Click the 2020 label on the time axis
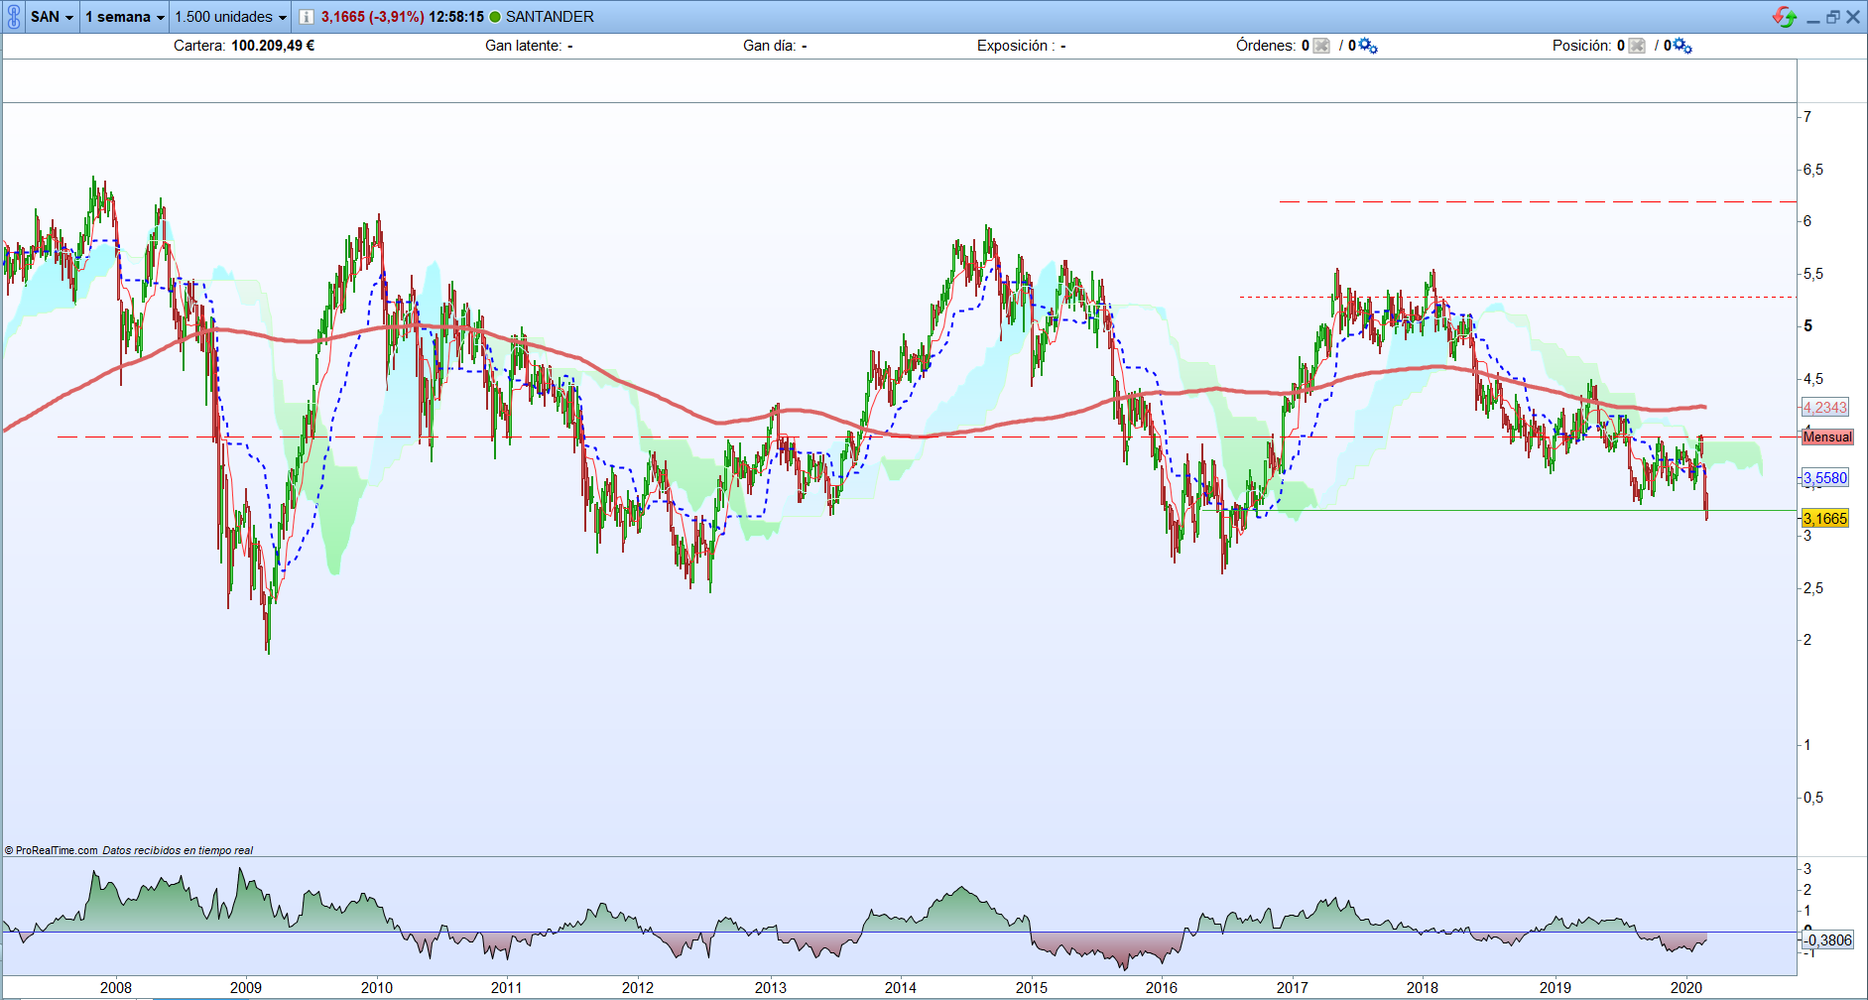Image resolution: width=1868 pixels, height=1000 pixels. [x=1686, y=988]
